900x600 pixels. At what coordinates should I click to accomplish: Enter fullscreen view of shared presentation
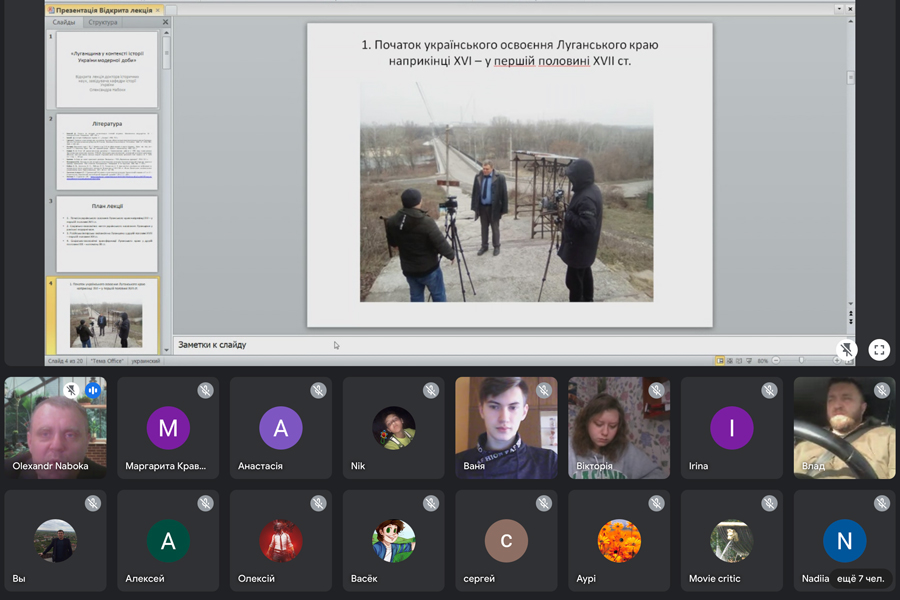coord(879,350)
